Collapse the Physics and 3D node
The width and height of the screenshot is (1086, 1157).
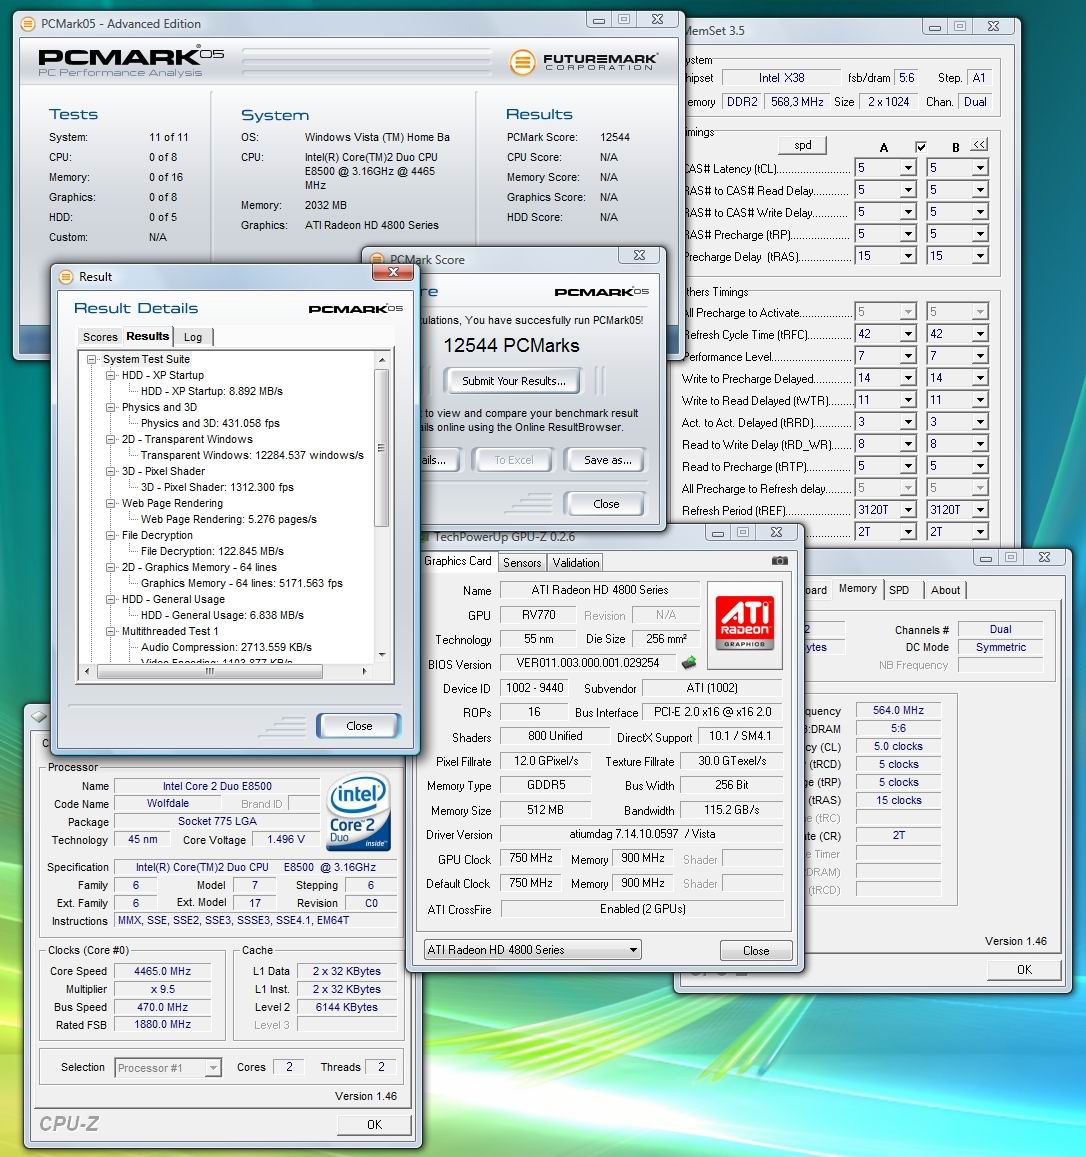point(111,407)
